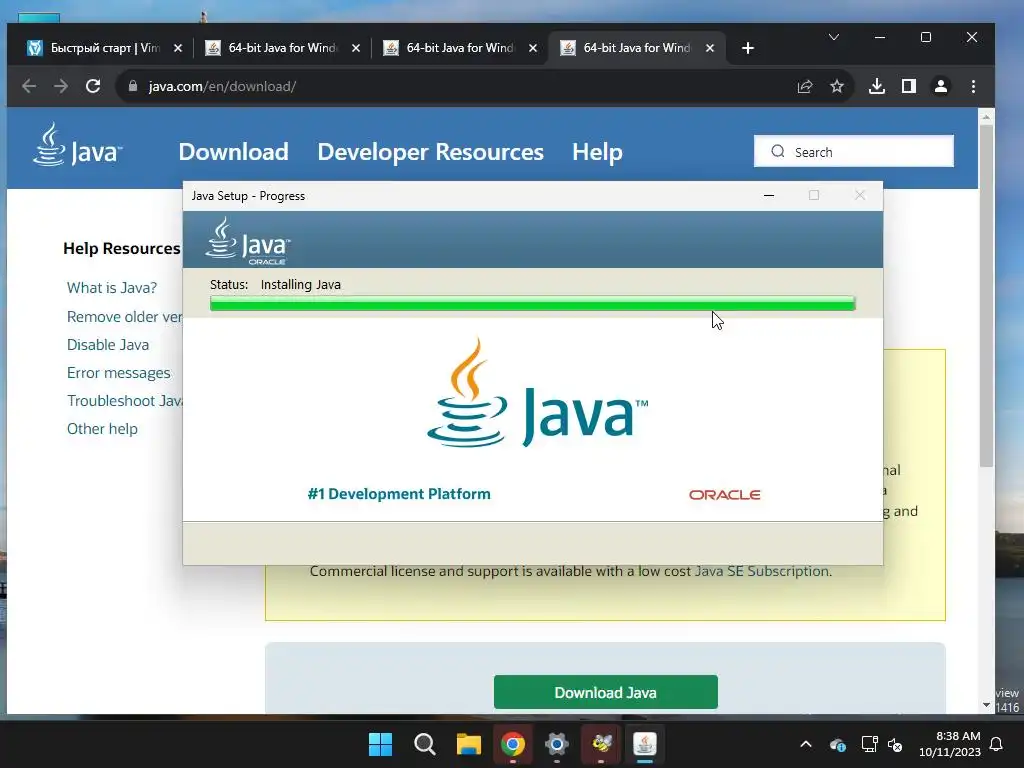
Task: Go back using browser back arrow
Action: point(29,86)
